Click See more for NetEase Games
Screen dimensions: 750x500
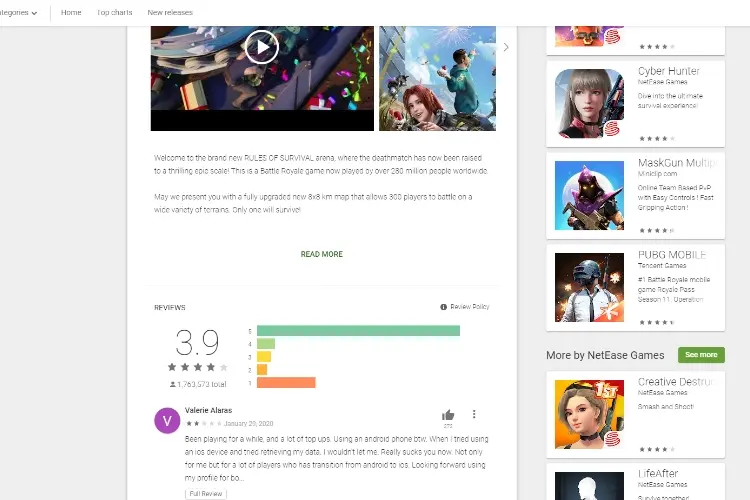[701, 355]
